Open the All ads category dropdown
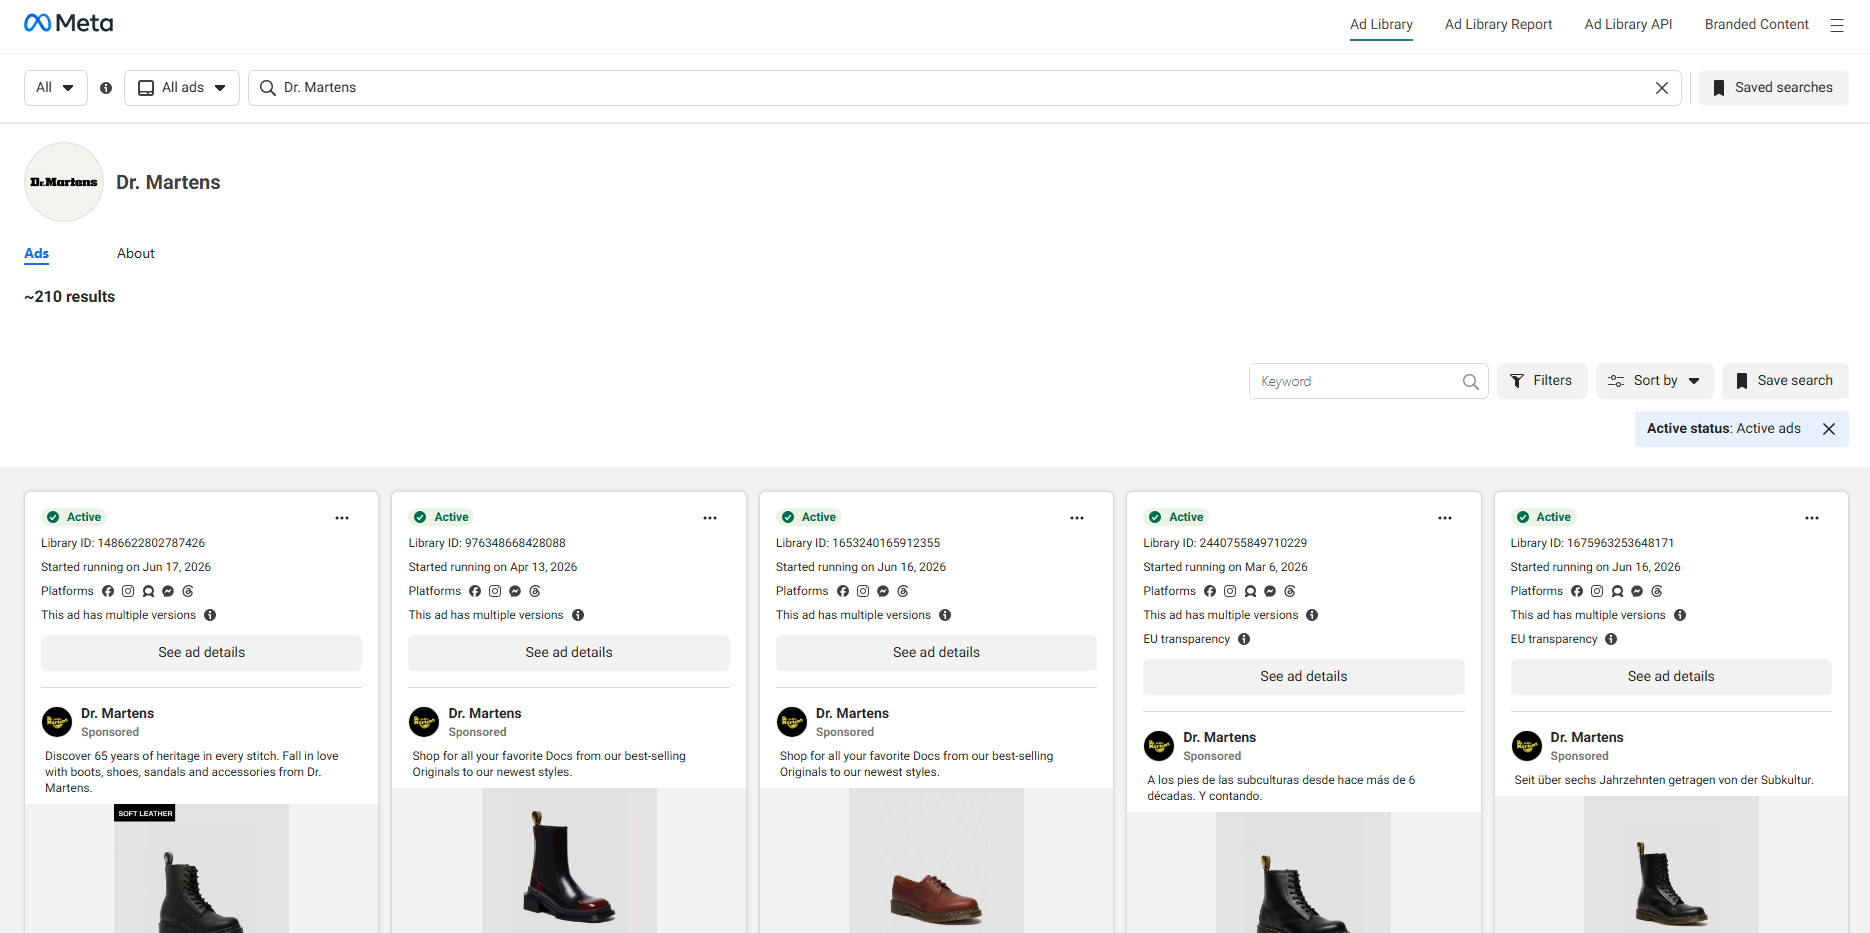This screenshot has width=1870, height=933. [x=182, y=88]
